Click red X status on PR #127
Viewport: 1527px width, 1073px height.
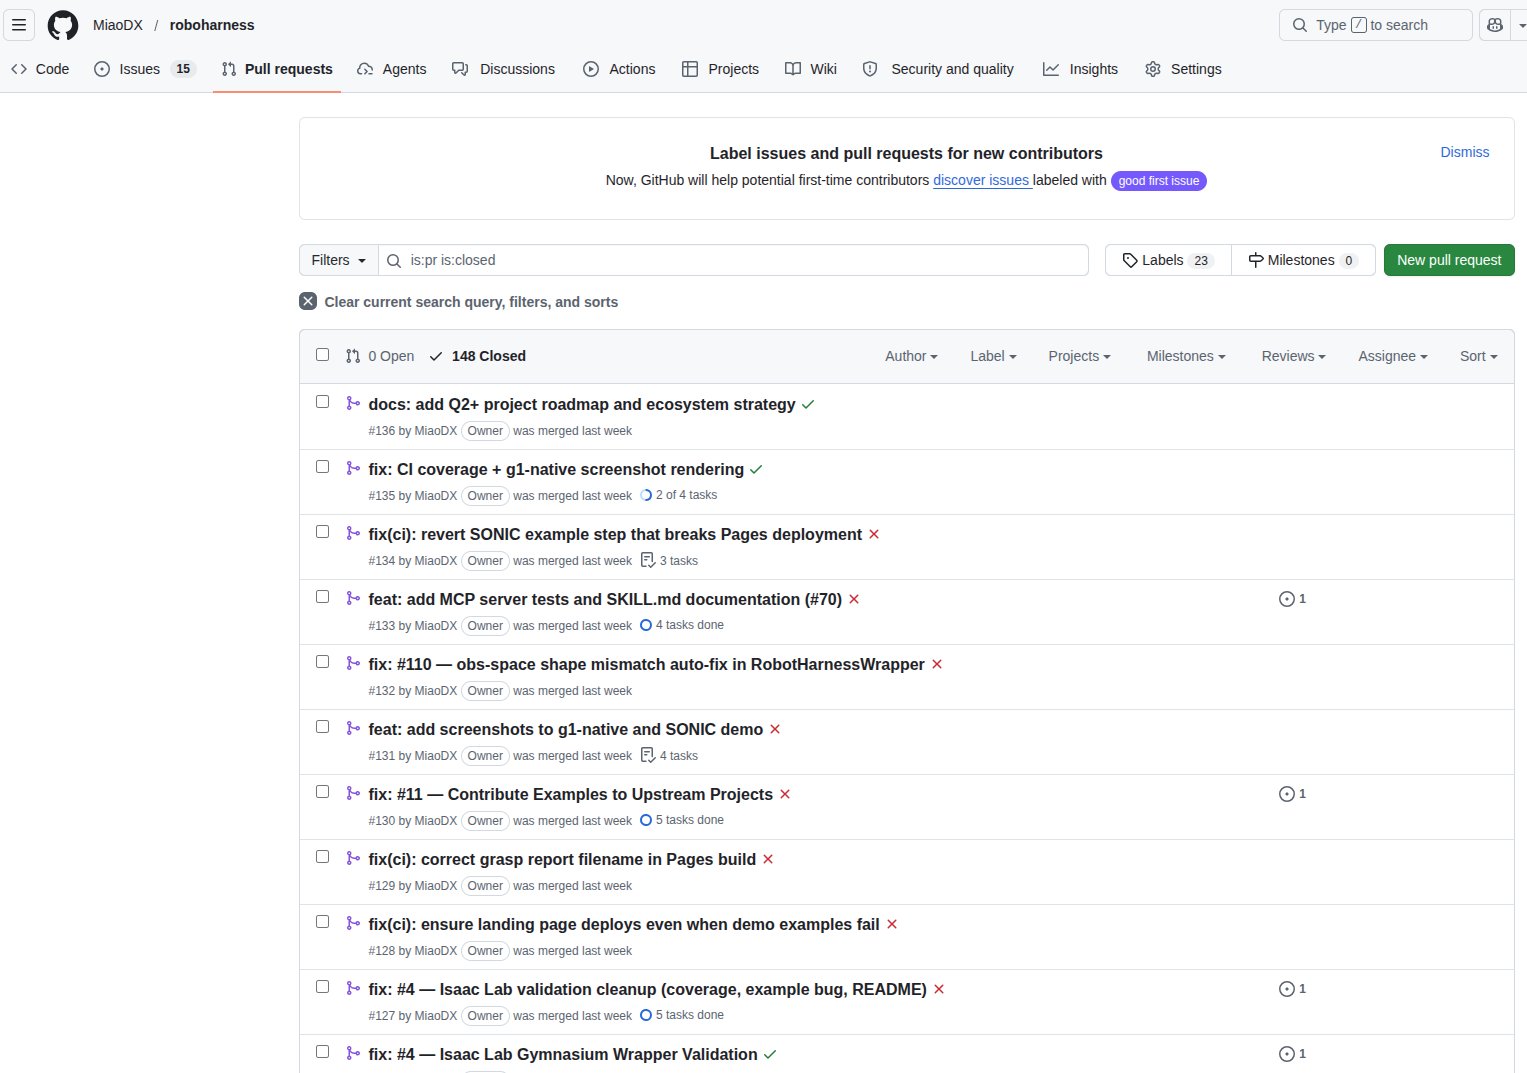point(939,989)
